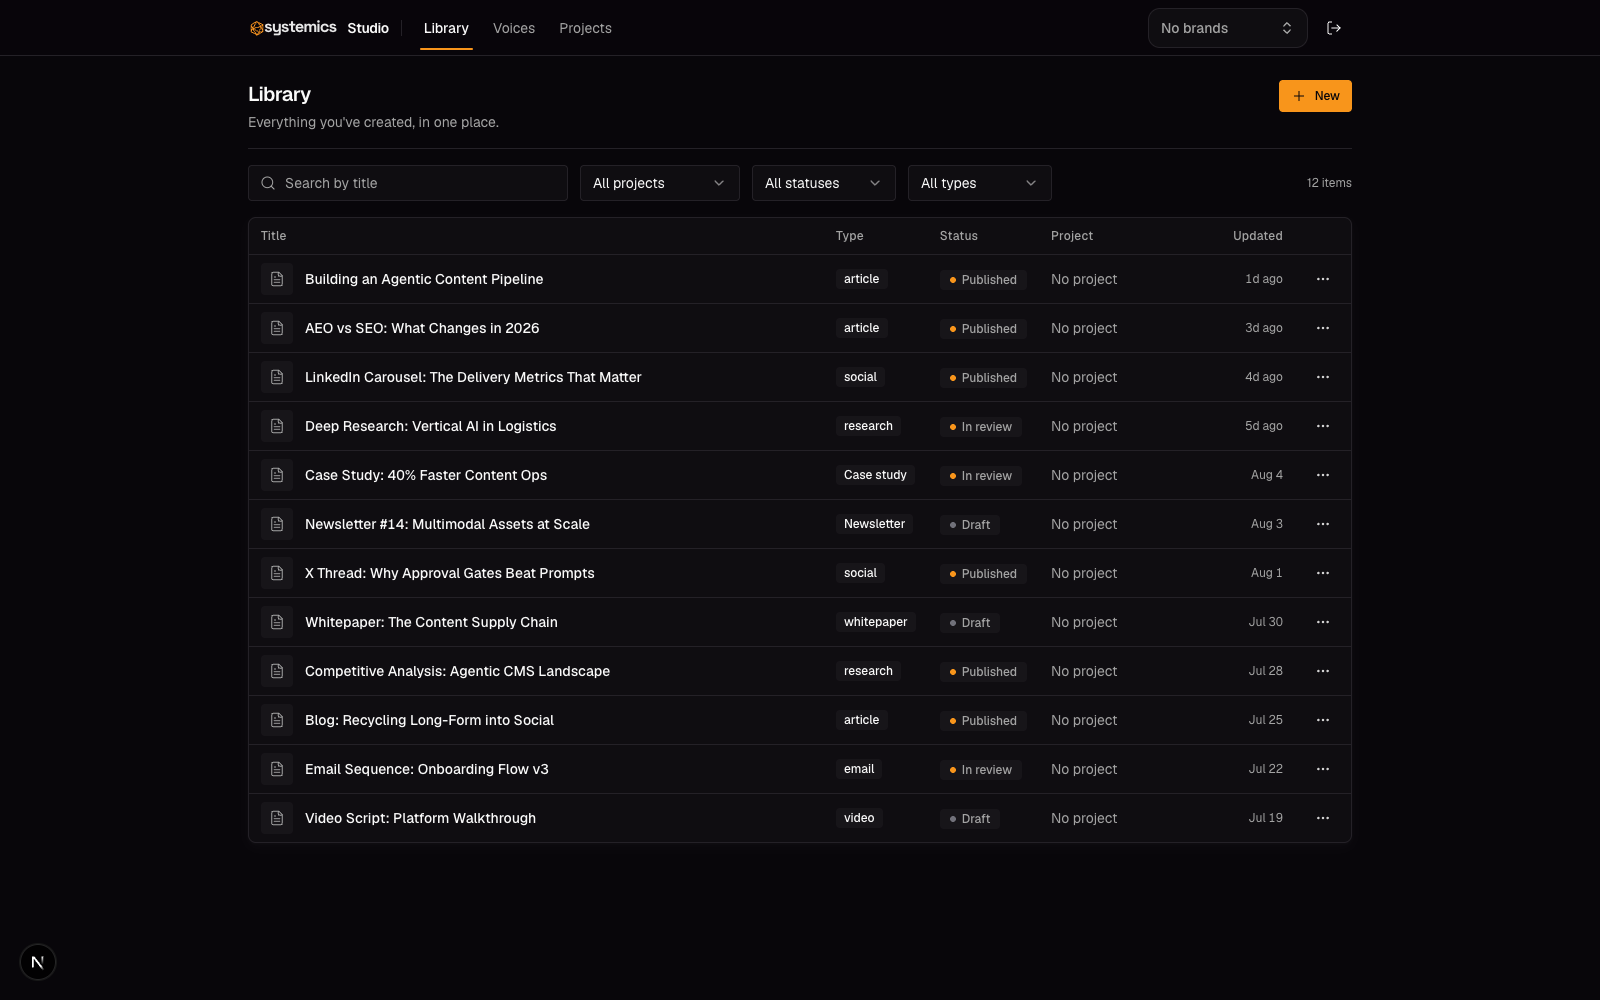1600x1000 pixels.
Task: Open the actions menu for LinkedIn Carousel row
Action: (x=1323, y=377)
